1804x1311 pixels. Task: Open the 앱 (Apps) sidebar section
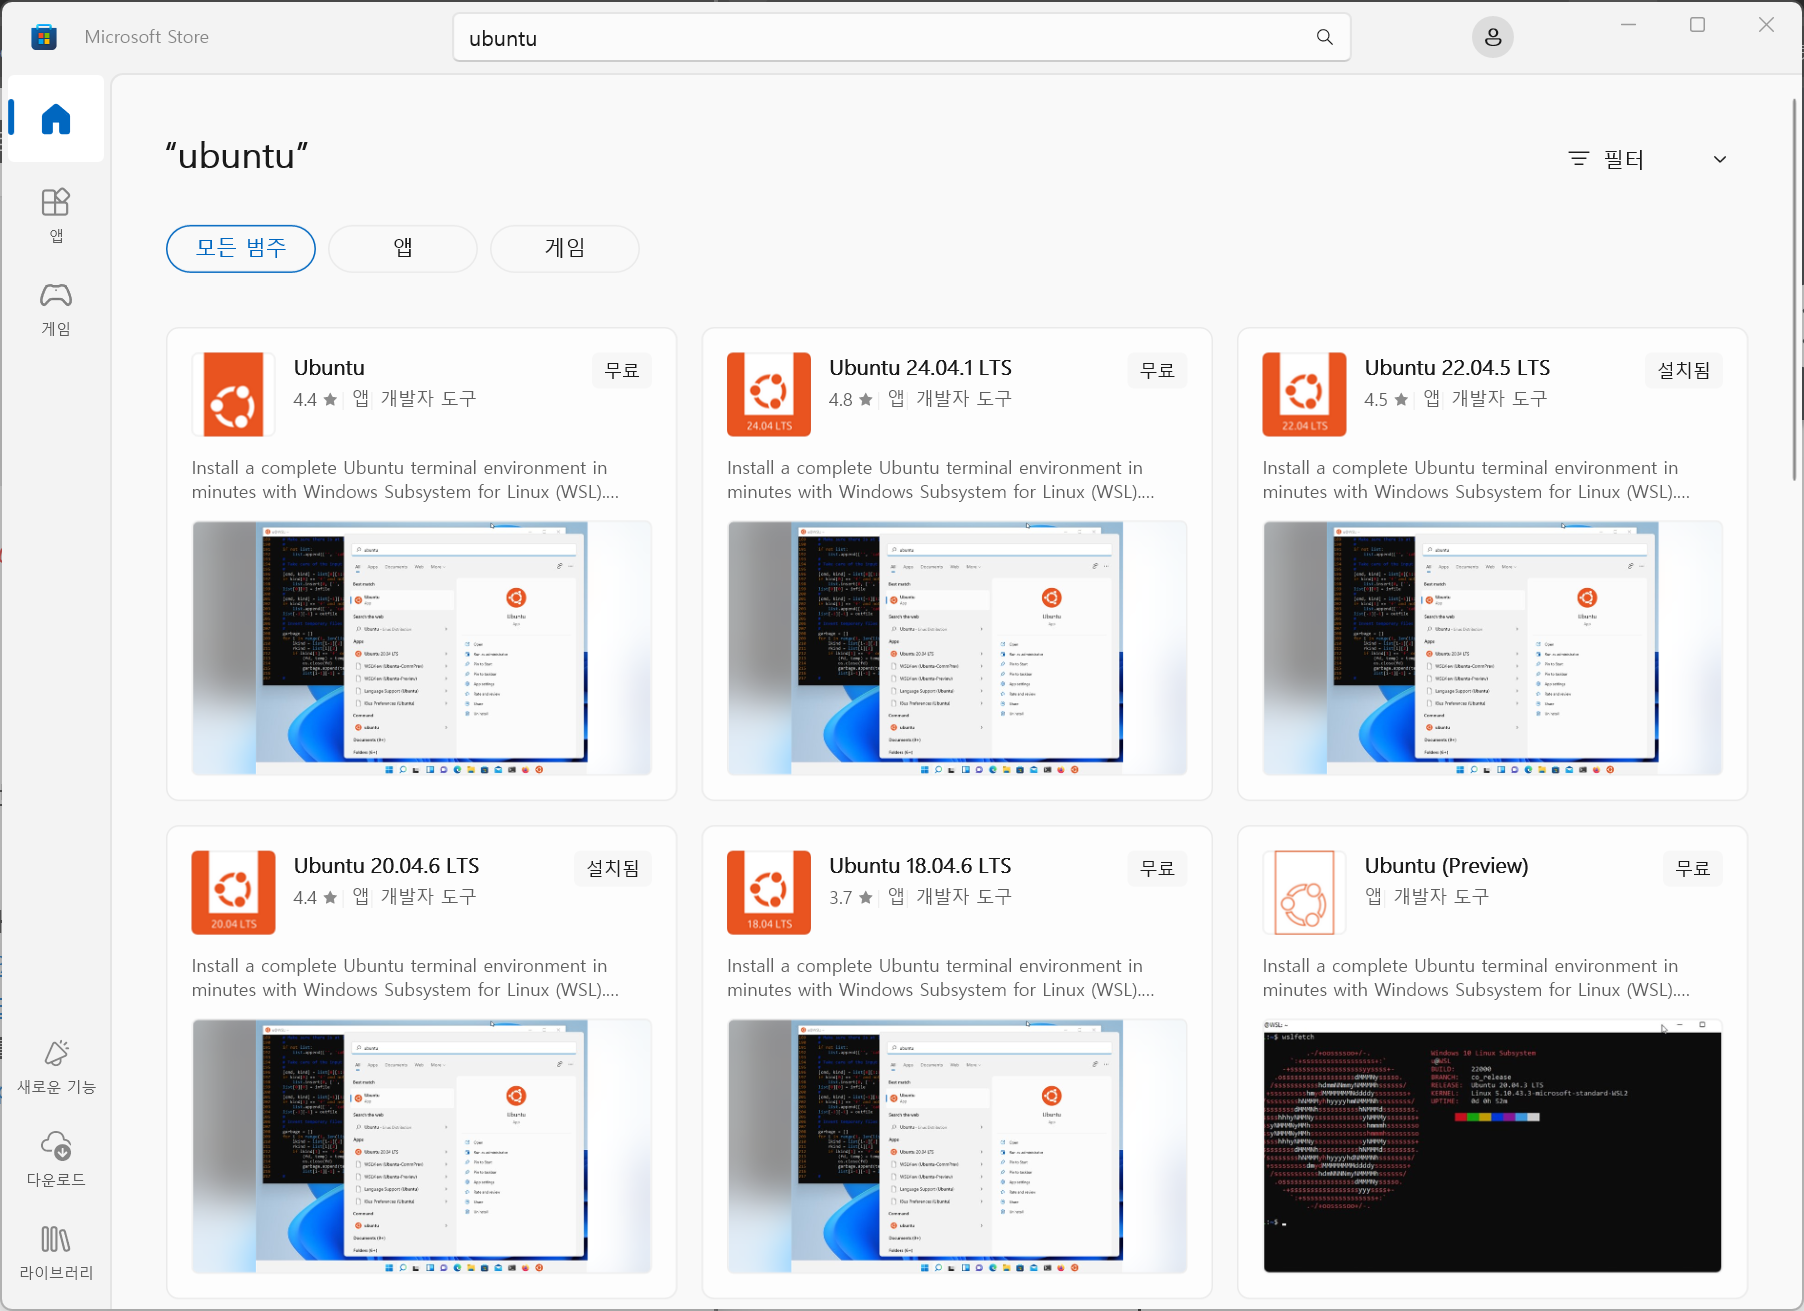click(x=56, y=215)
